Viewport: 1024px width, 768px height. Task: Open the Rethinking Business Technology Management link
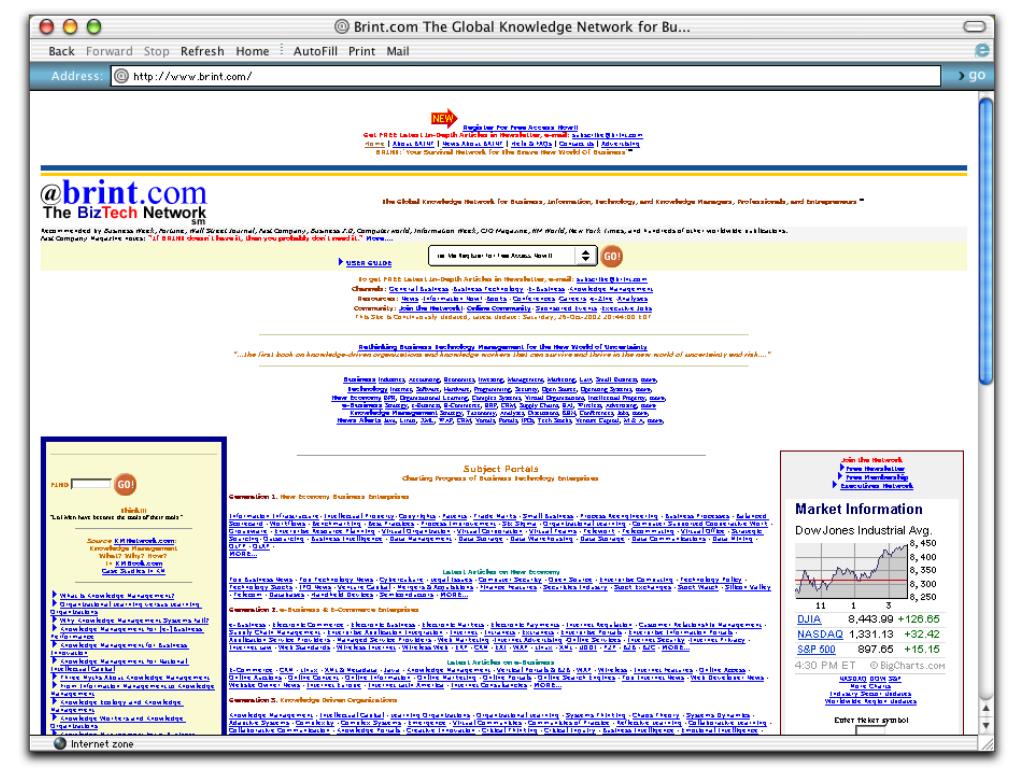pyautogui.click(x=502, y=347)
